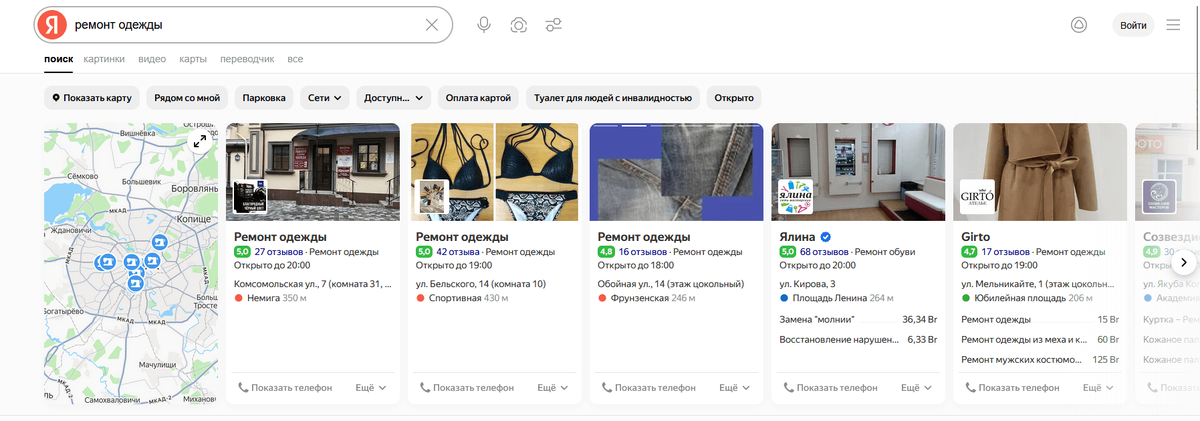
Task: Open the Alice assistant icon
Action: click(x=1079, y=25)
